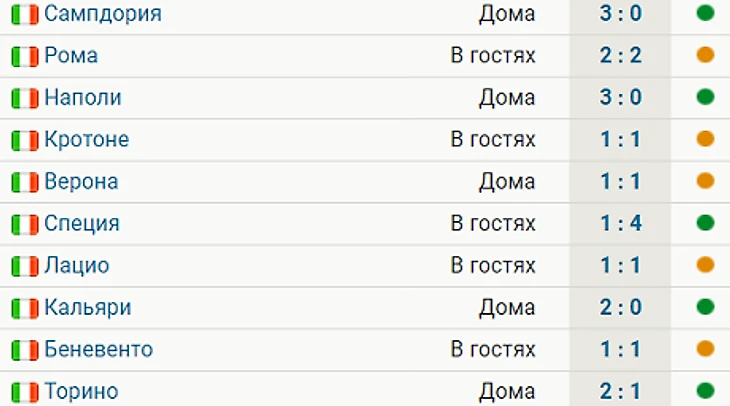
Task: Open the Кальяри team link
Action: click(88, 307)
